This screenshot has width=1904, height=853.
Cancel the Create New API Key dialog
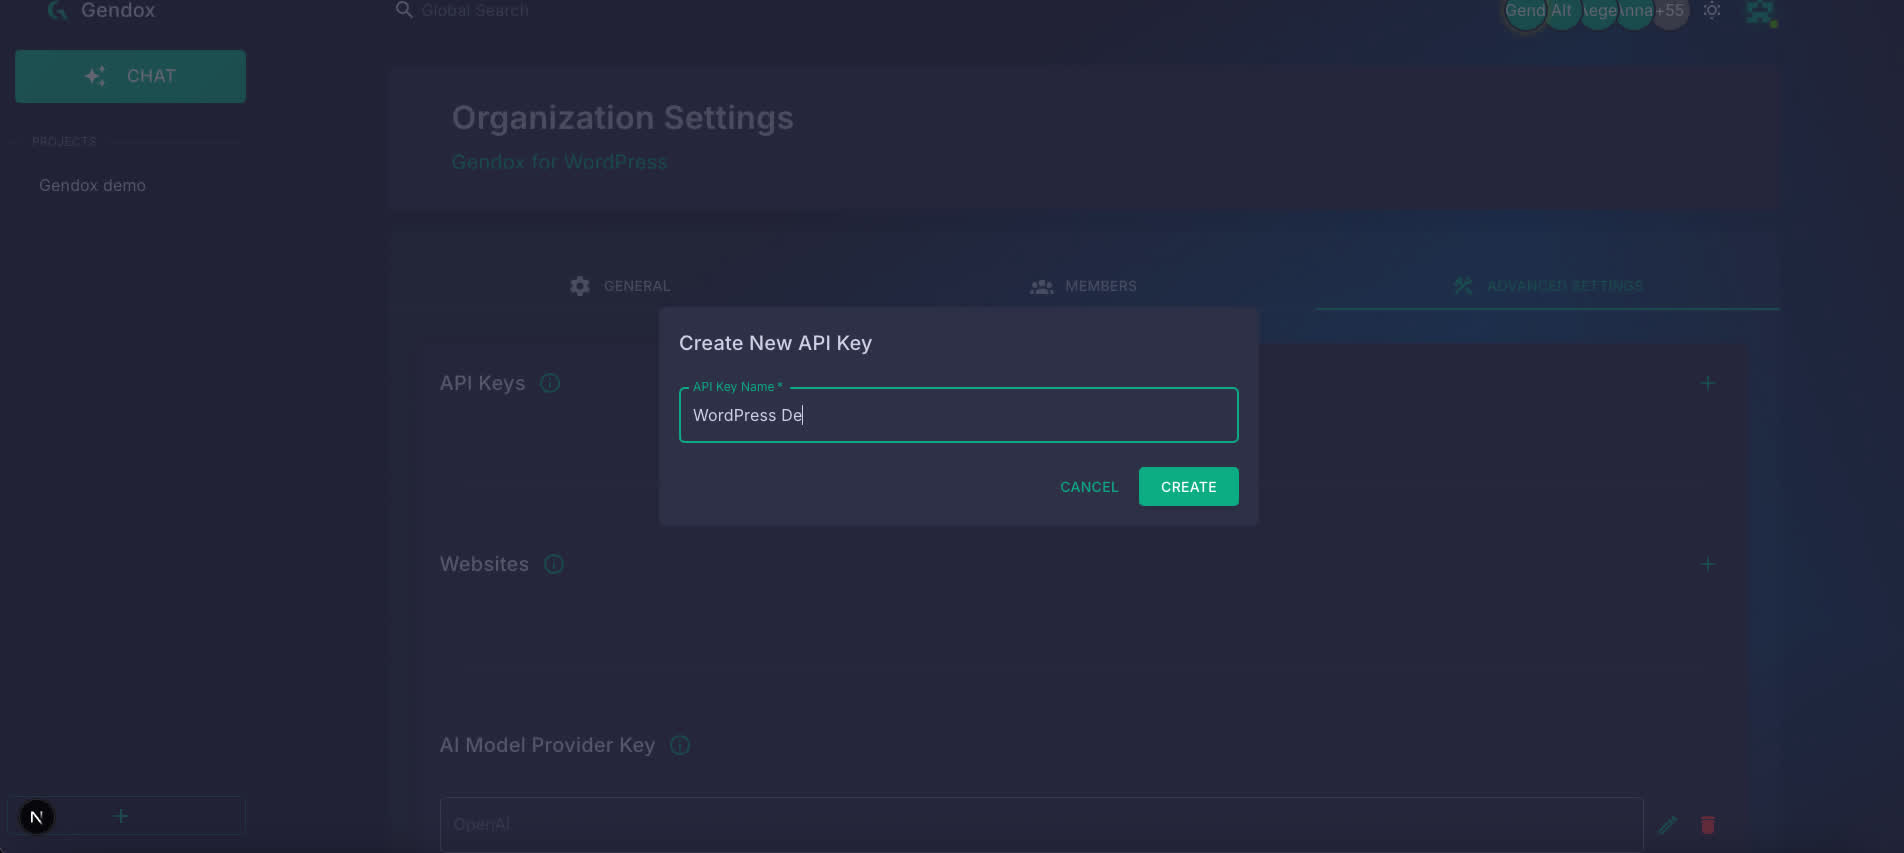click(1089, 487)
